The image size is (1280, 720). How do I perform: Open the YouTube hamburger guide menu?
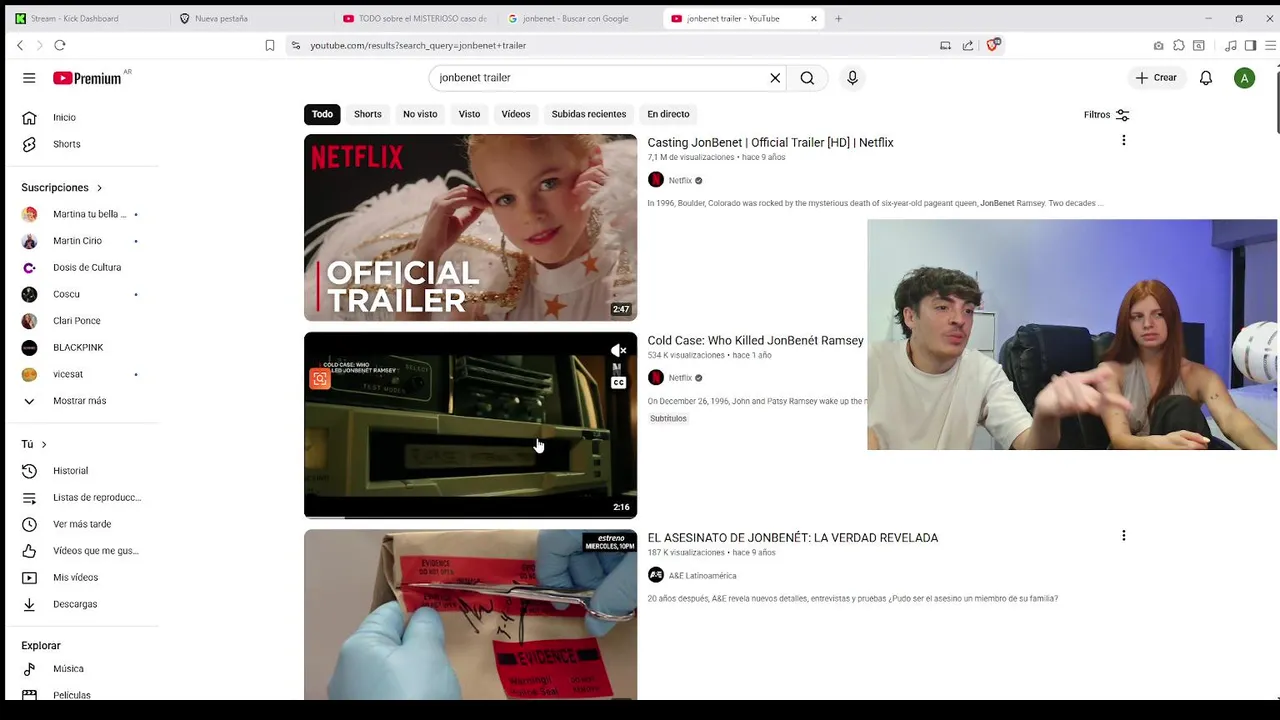pyautogui.click(x=29, y=78)
